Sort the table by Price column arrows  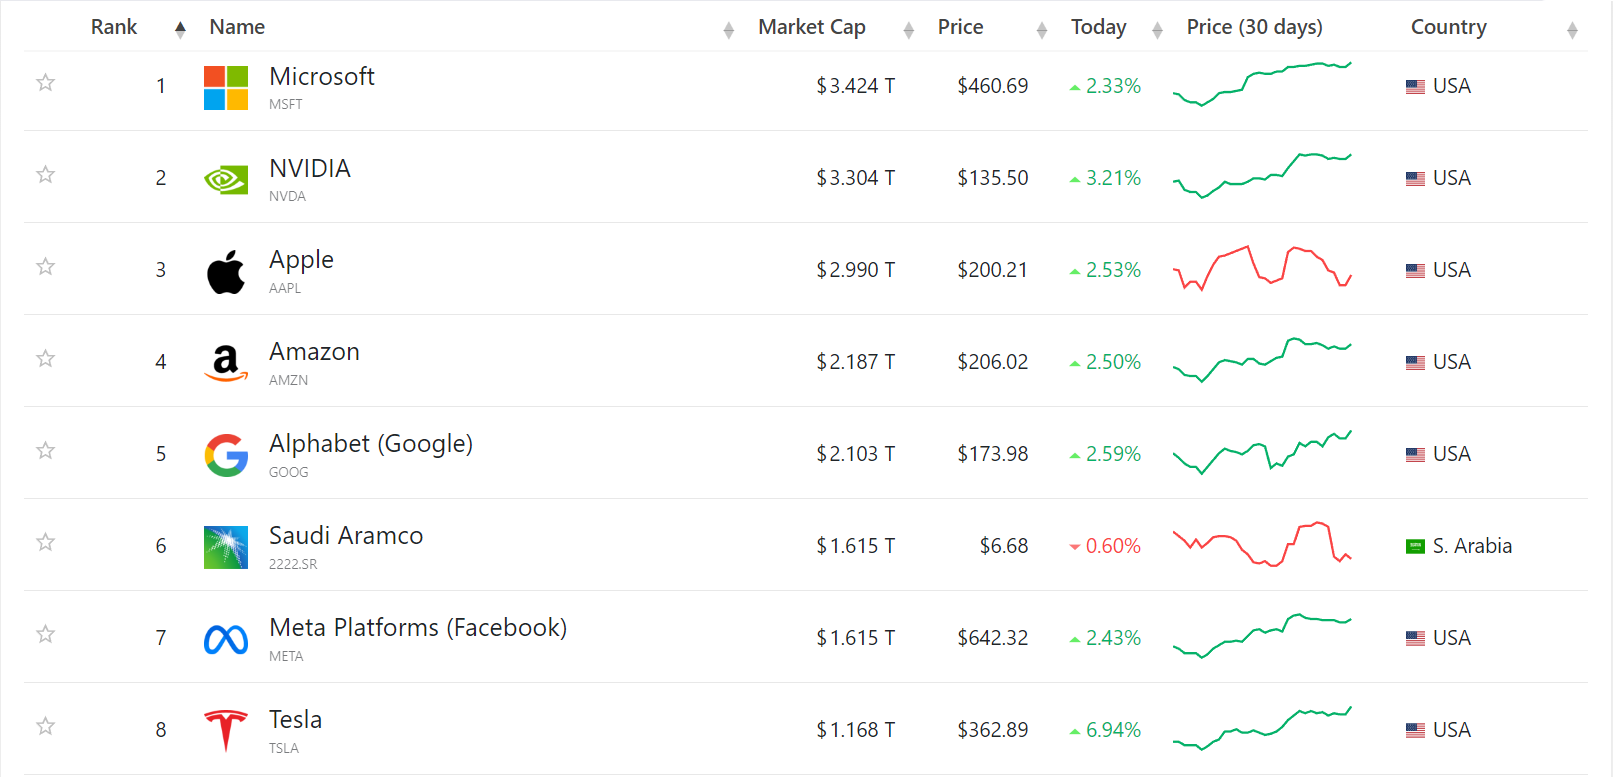1042,30
